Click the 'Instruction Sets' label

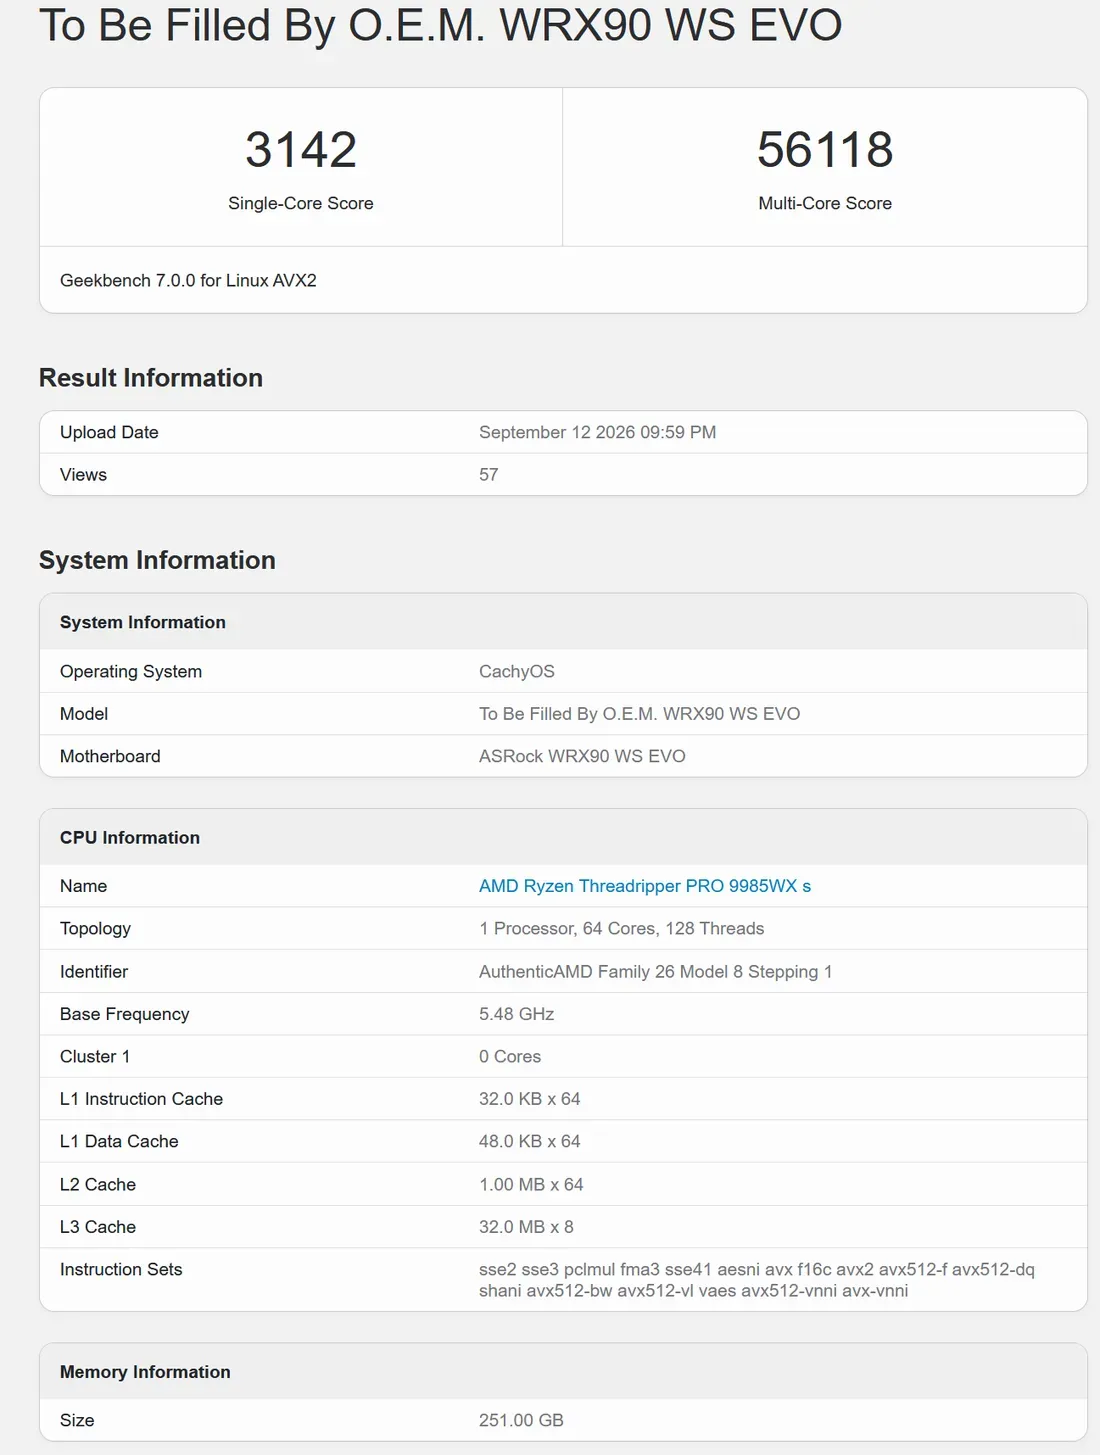(121, 1270)
